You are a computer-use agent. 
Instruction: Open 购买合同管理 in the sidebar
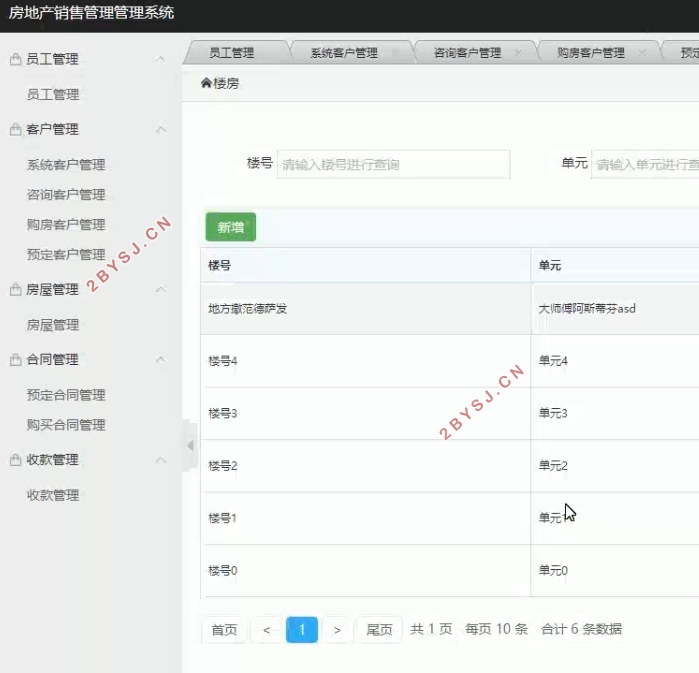tap(66, 424)
